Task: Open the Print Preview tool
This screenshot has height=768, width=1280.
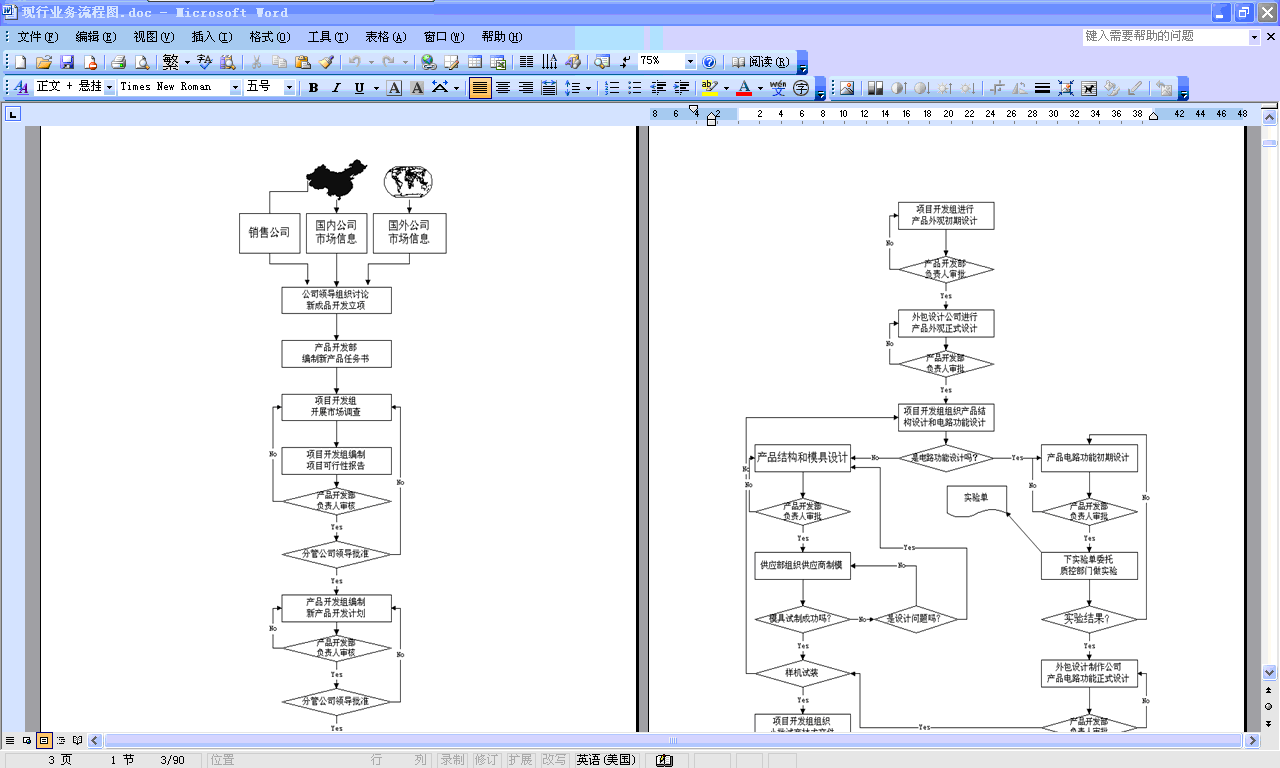Action: click(x=142, y=62)
